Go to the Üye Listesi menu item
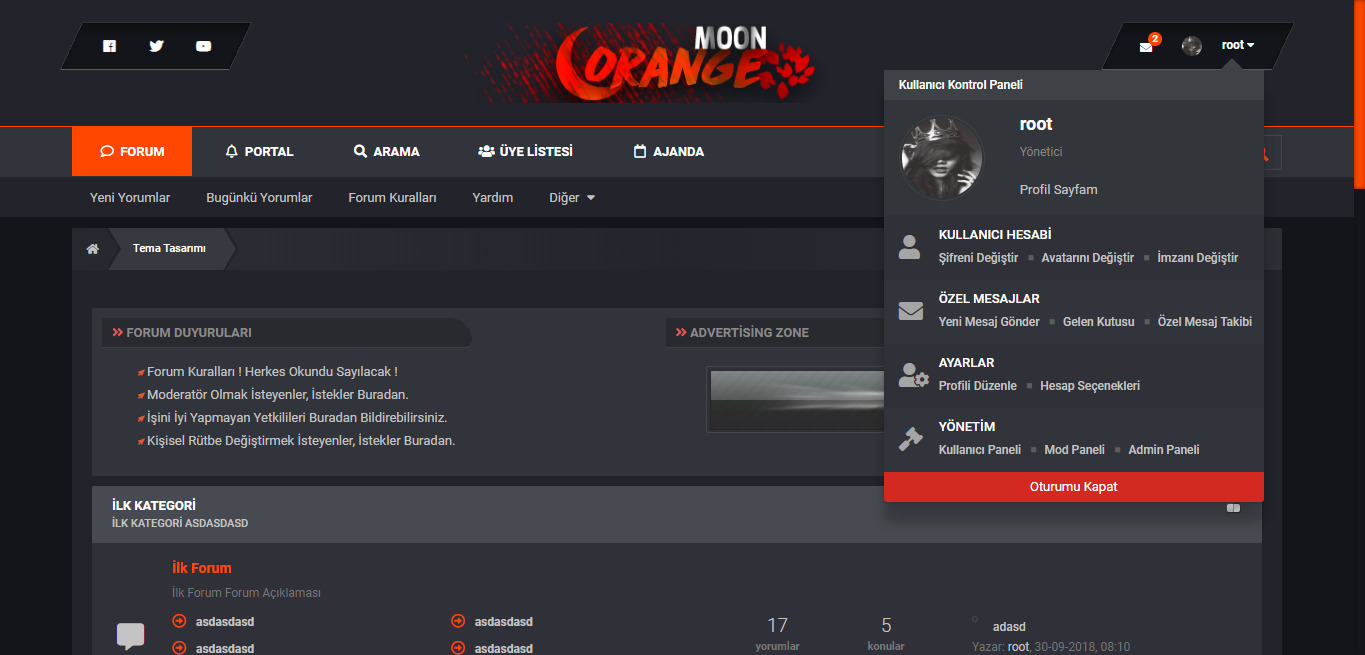Viewport: 1365px width, 655px height. [x=525, y=152]
